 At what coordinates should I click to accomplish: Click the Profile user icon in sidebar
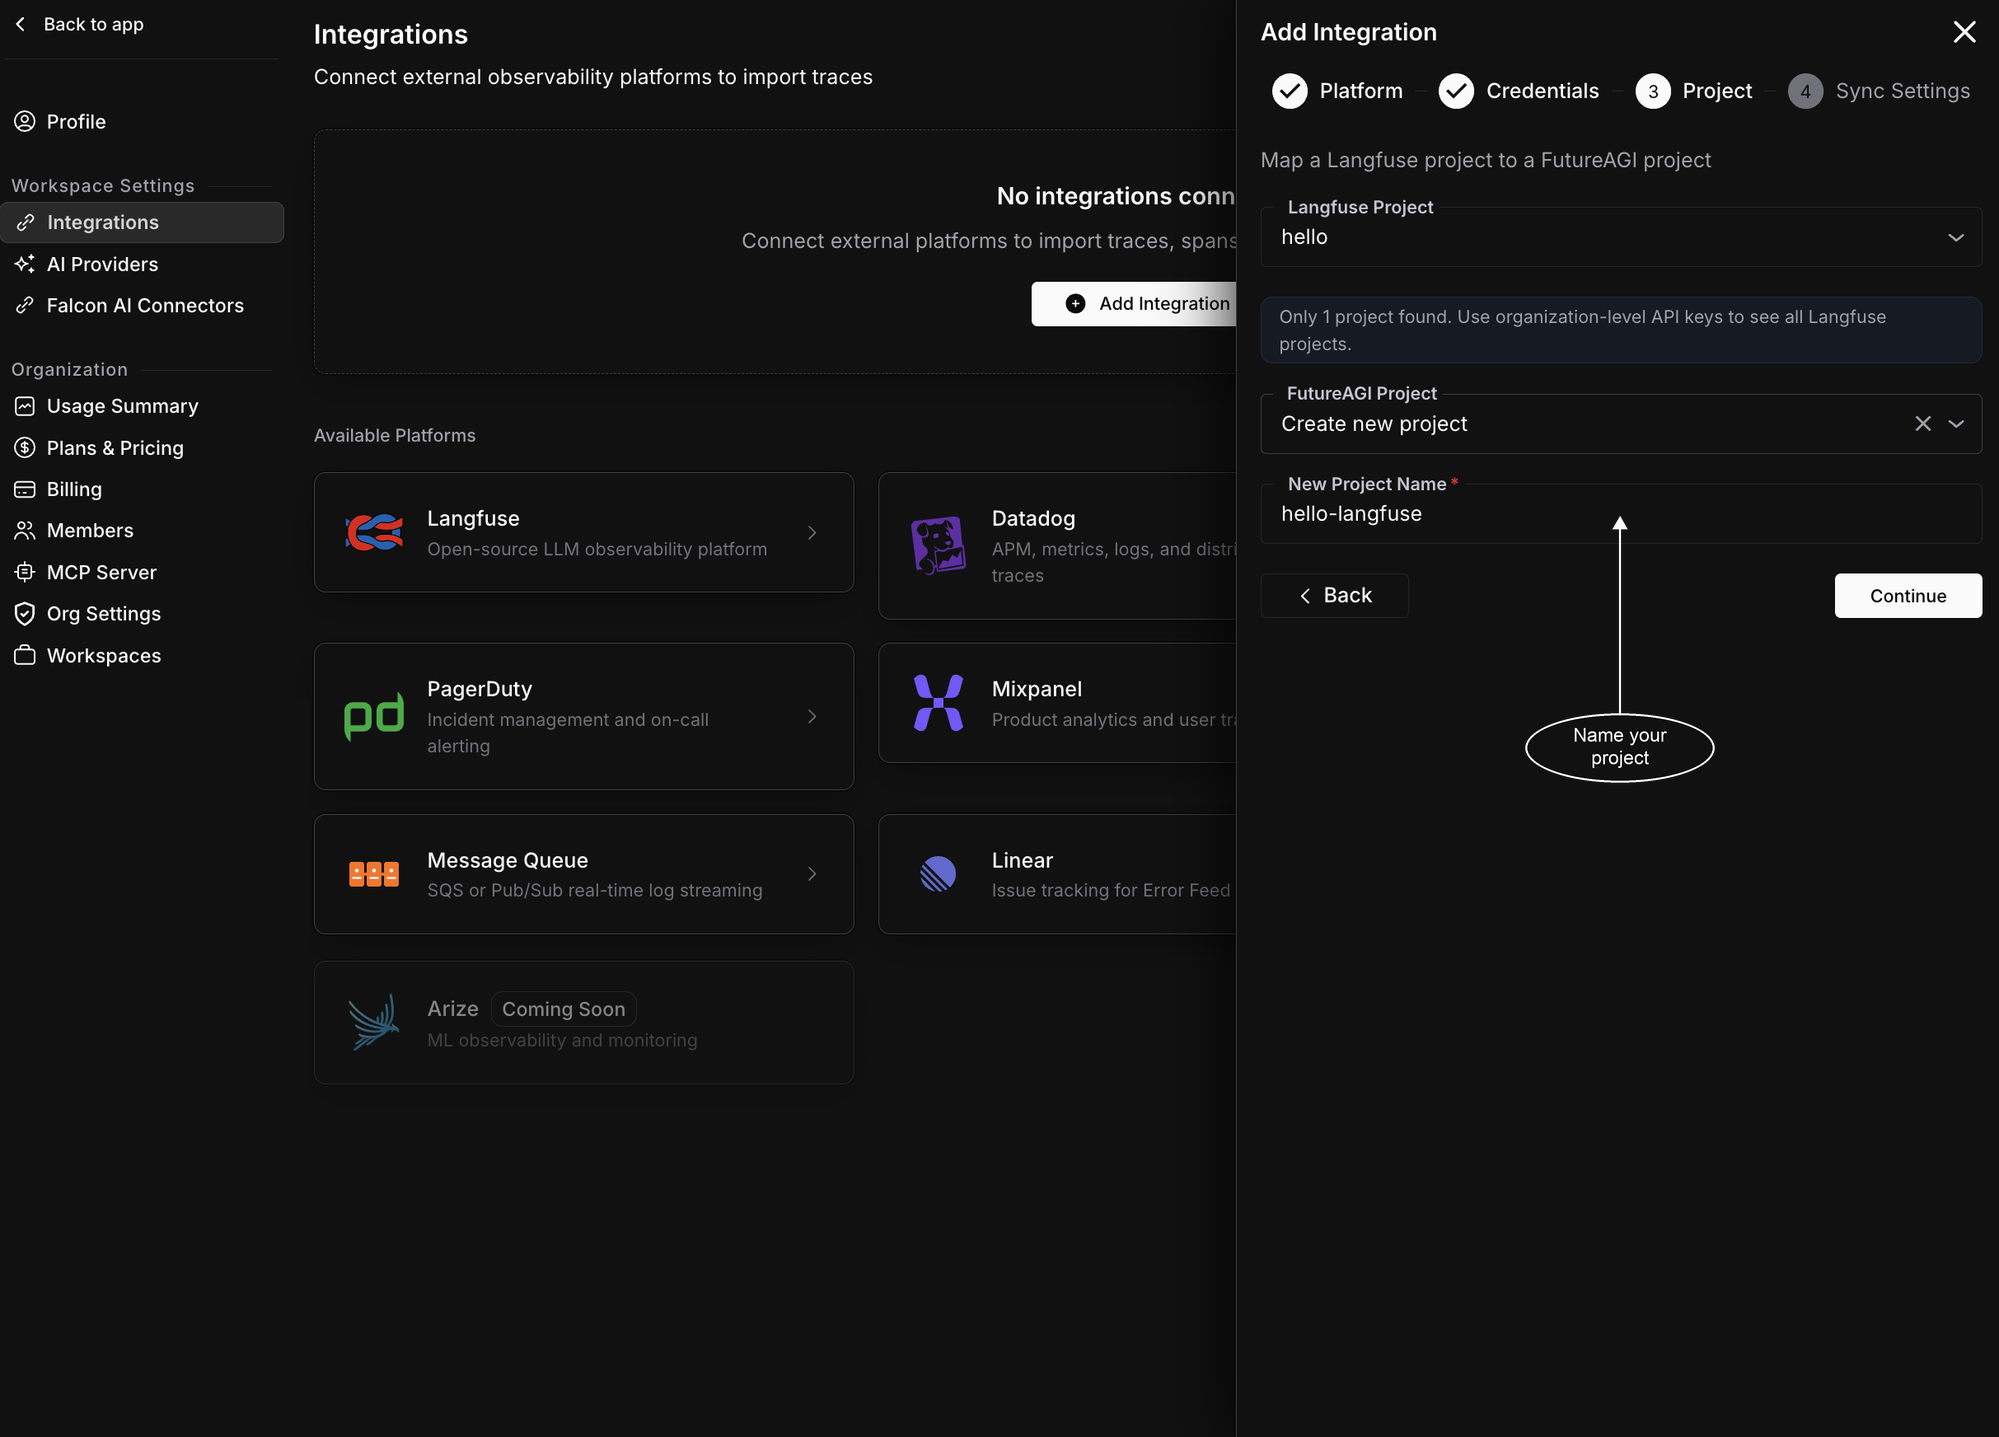coord(25,122)
